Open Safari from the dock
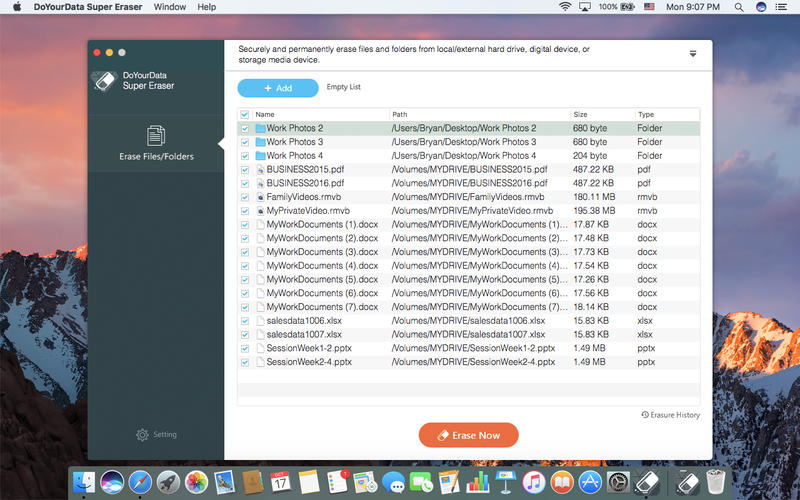The width and height of the screenshot is (800, 500). (140, 482)
